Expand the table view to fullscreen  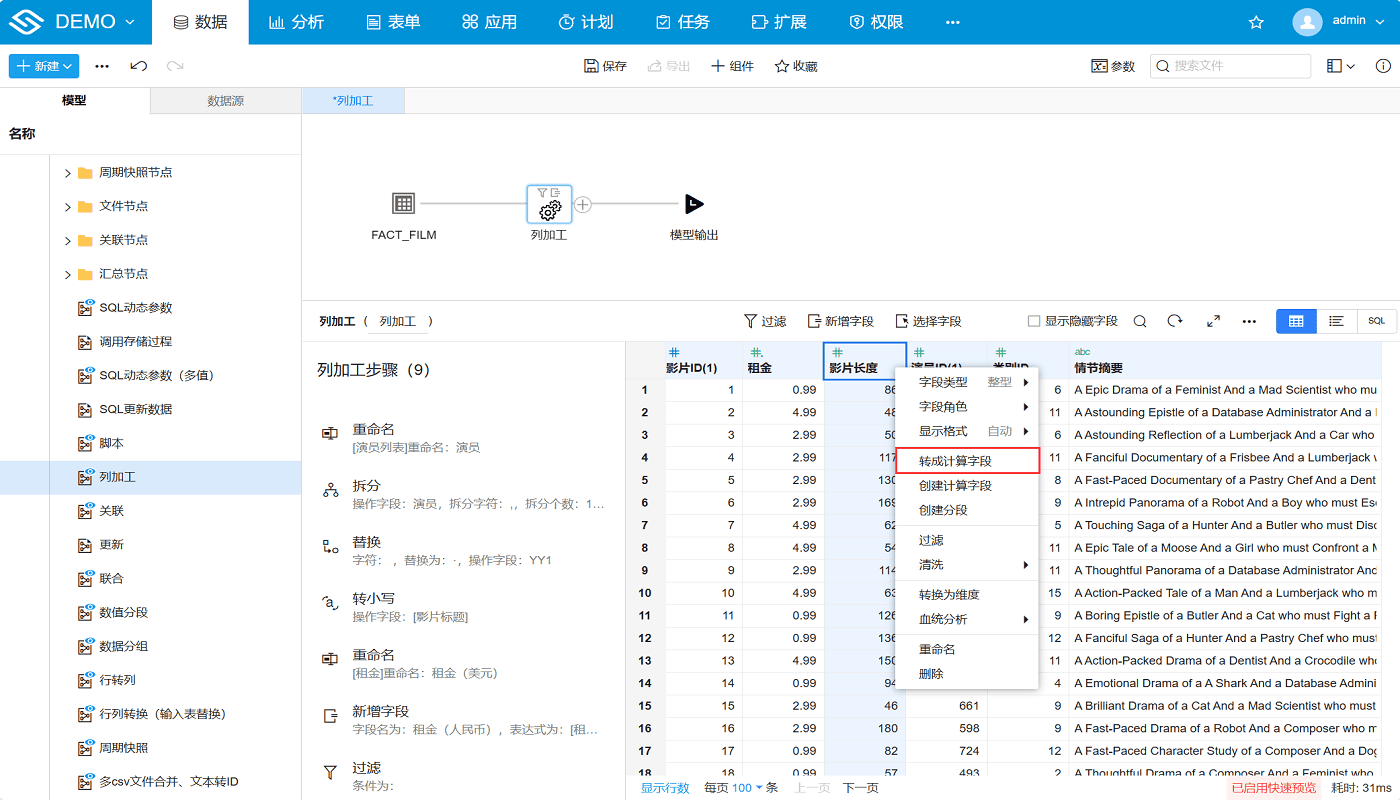1214,321
